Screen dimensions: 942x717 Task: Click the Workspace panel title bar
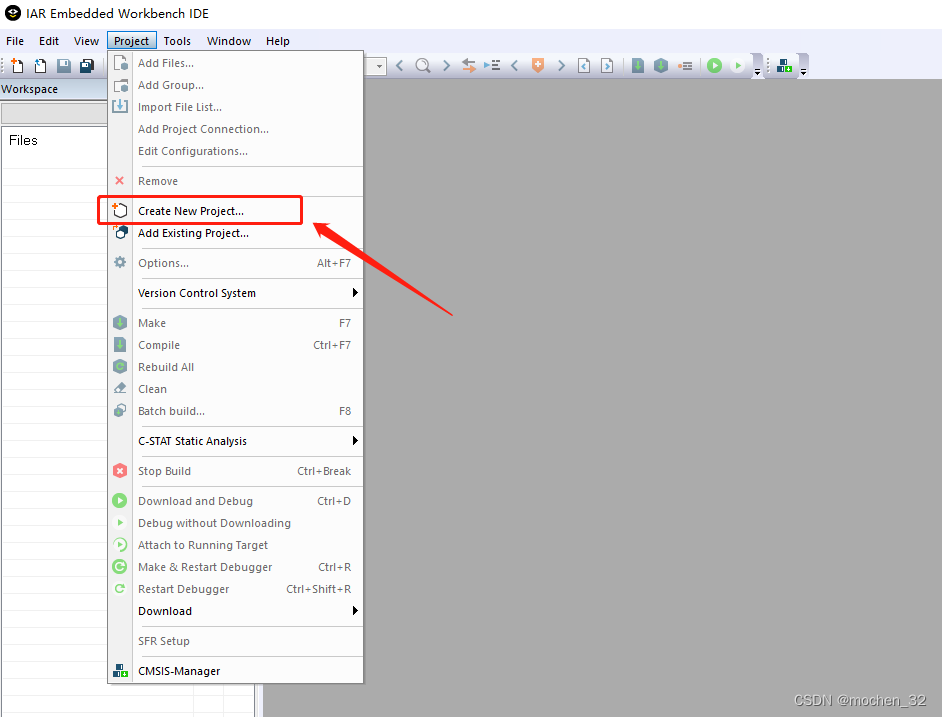(x=54, y=89)
